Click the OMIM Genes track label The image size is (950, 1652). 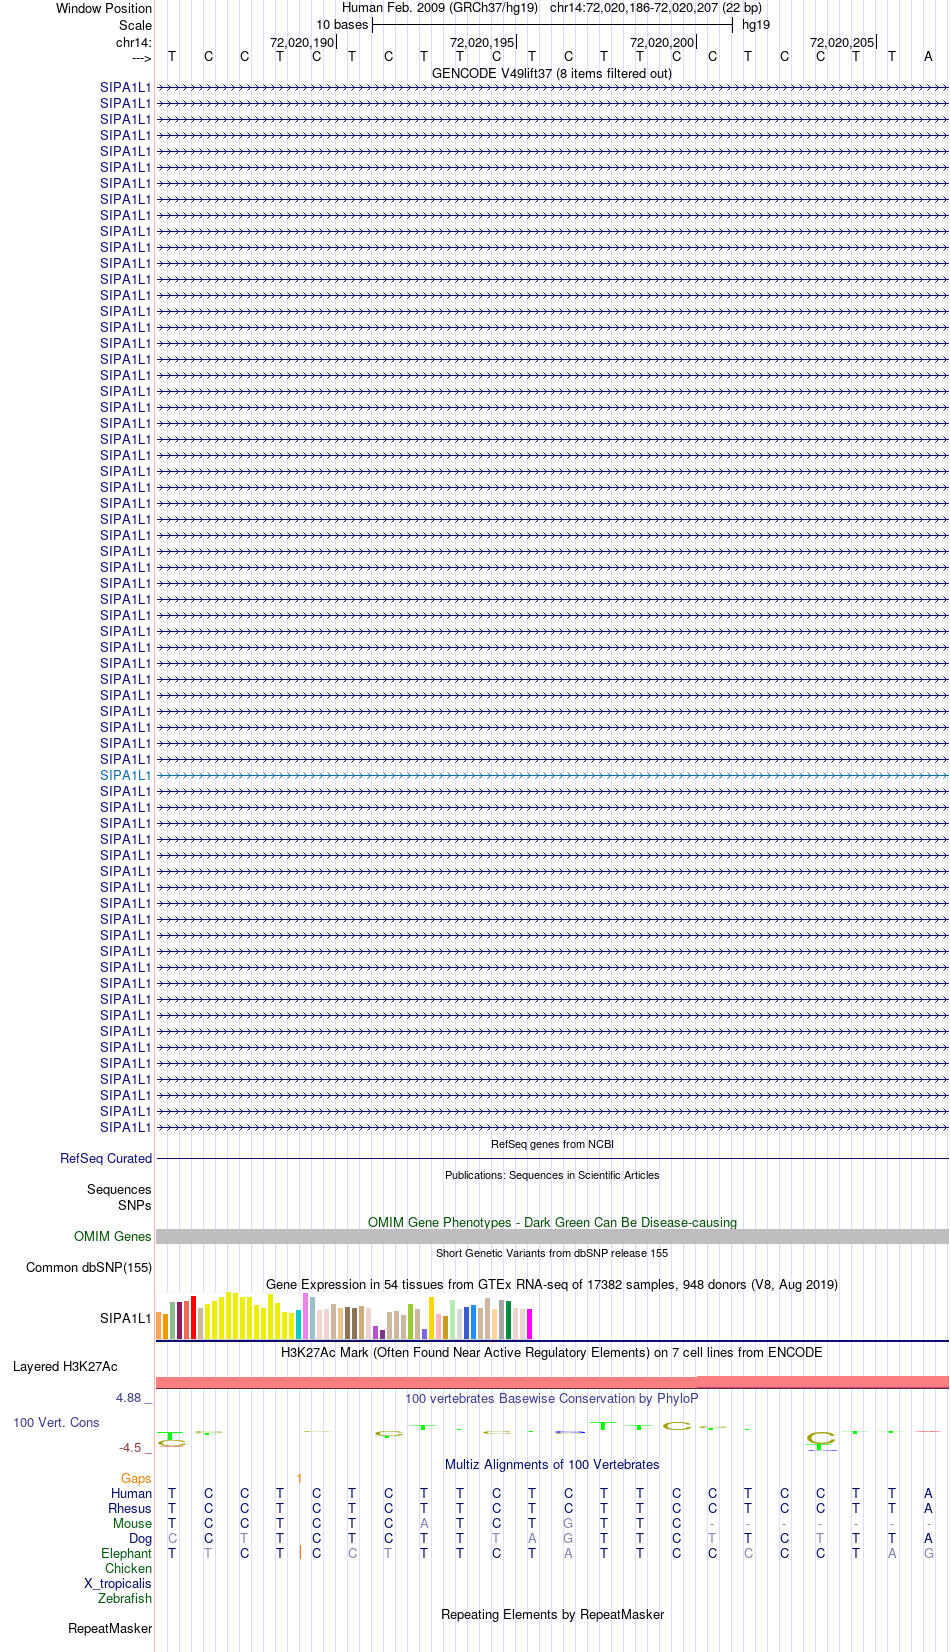click(113, 1236)
